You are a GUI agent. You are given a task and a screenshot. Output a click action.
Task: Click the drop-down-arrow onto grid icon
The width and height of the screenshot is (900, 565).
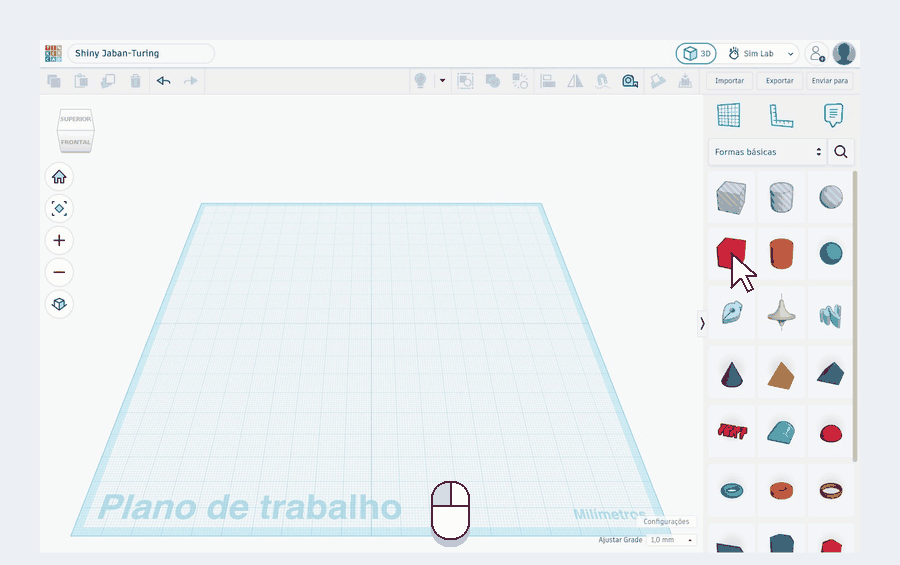click(x=685, y=81)
